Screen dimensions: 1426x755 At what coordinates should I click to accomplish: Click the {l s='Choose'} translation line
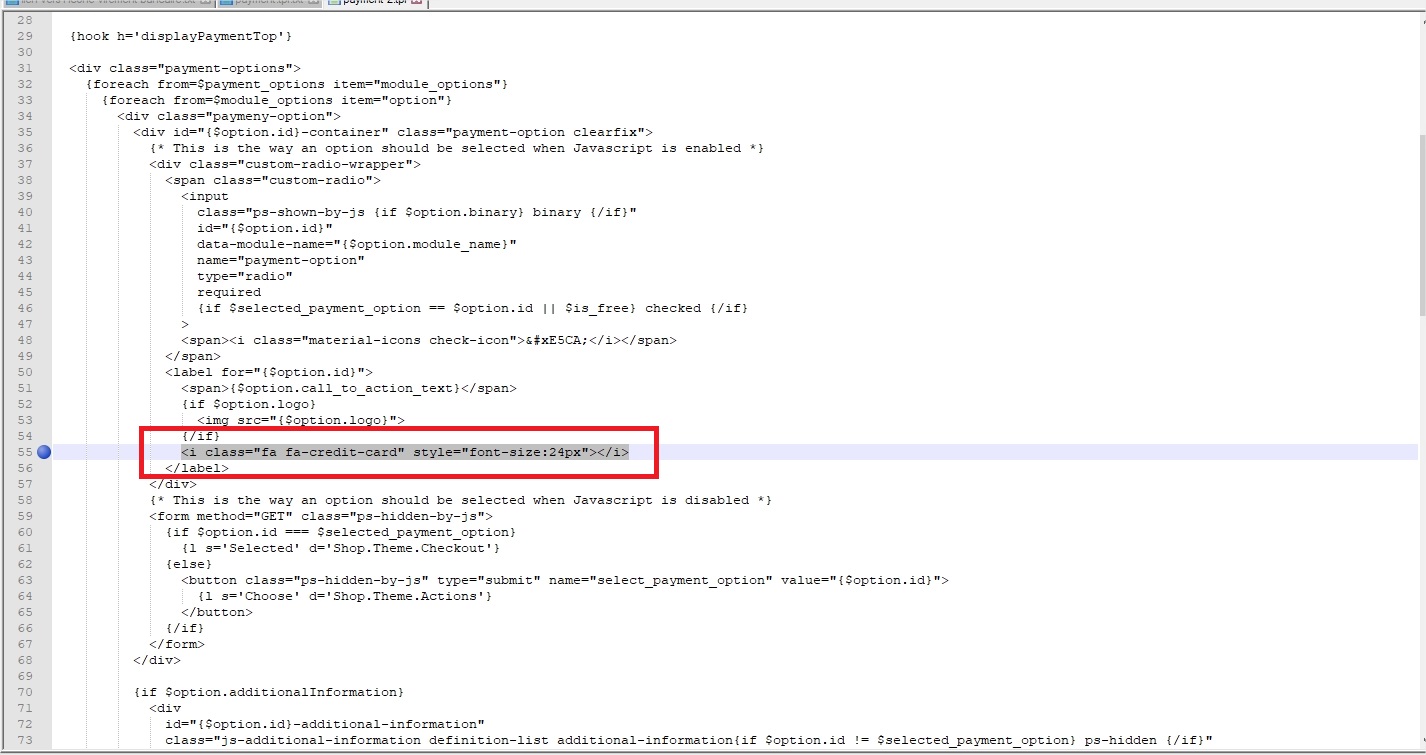click(345, 596)
